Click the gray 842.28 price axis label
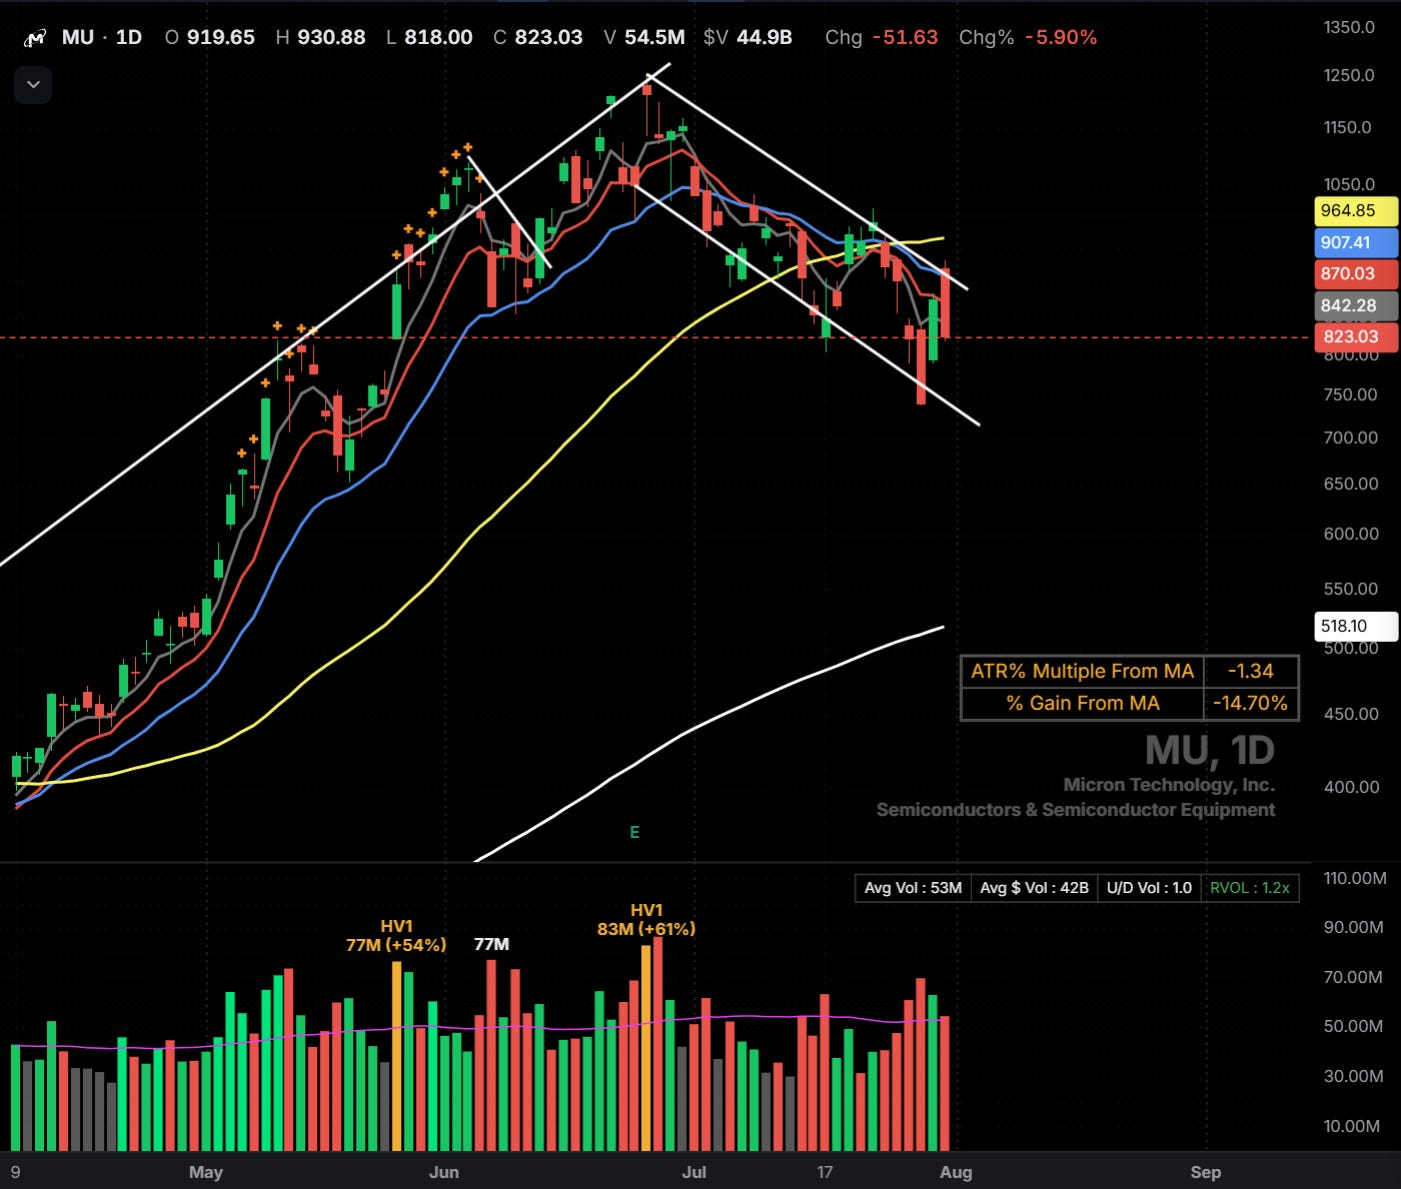 (x=1356, y=306)
